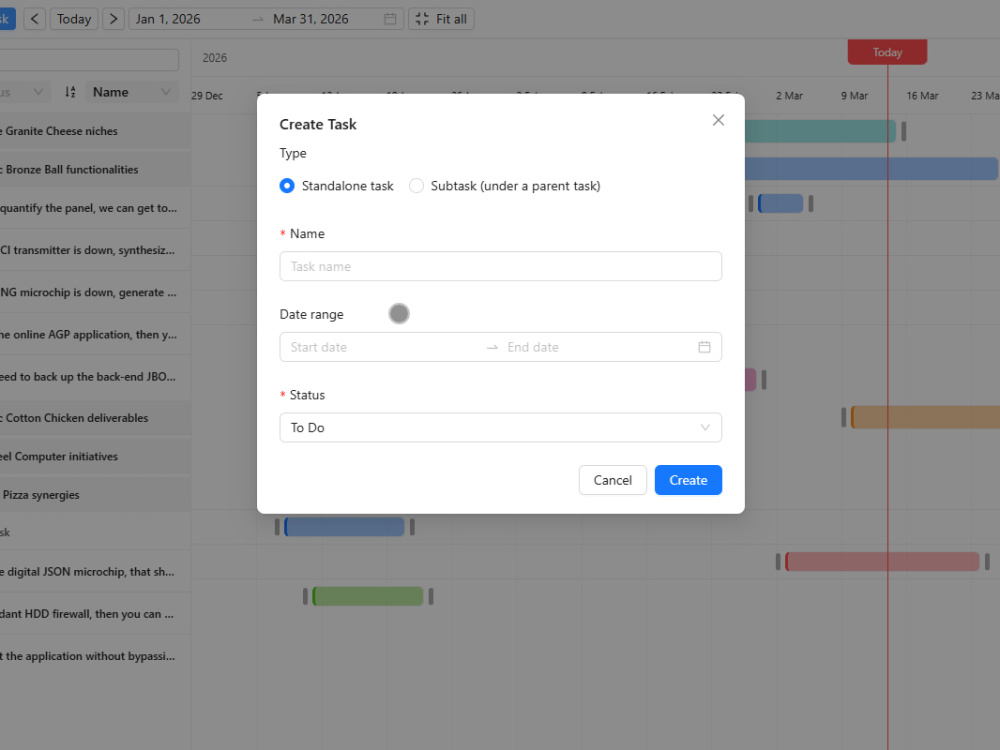
Task: Click the 2 Mar week header
Action: click(x=789, y=96)
